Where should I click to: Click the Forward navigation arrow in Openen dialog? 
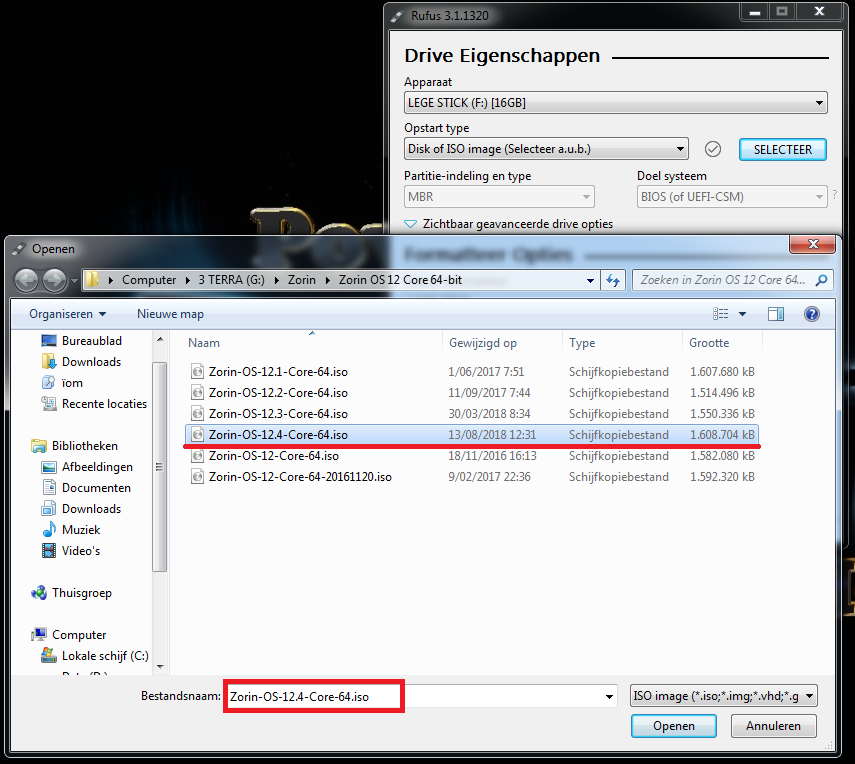click(x=55, y=280)
